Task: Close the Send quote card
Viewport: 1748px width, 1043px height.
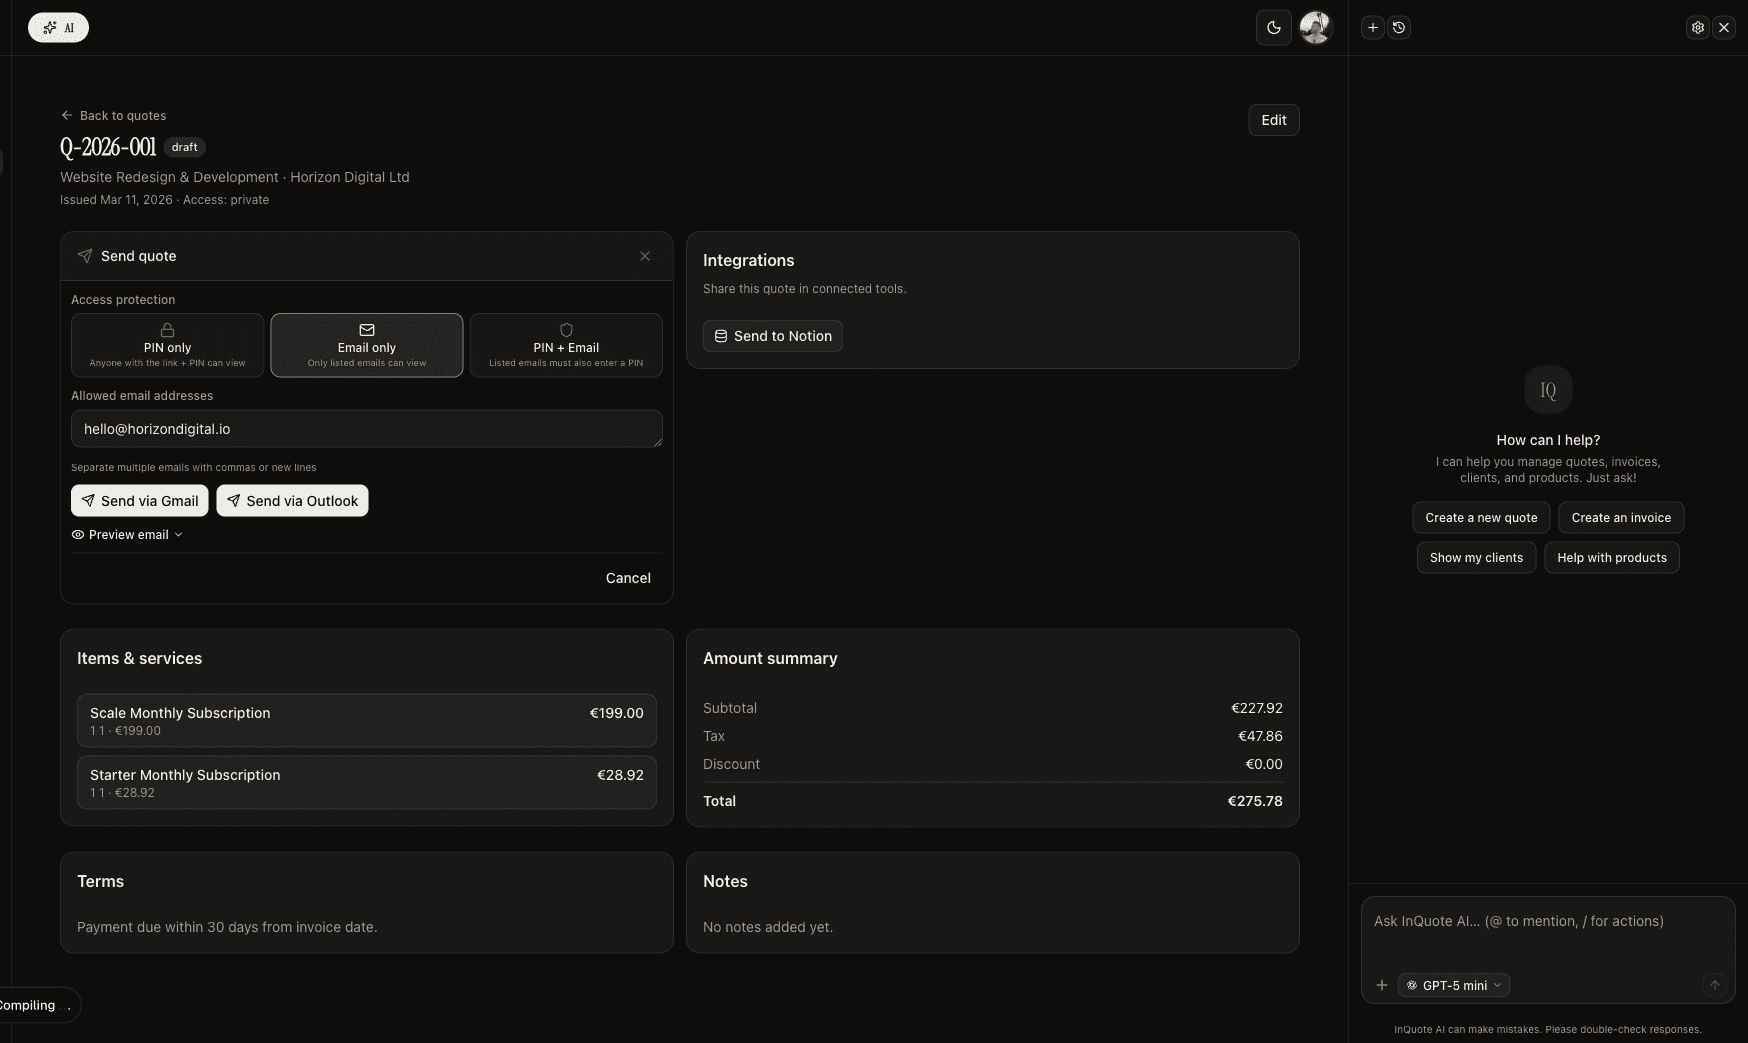Action: [645, 256]
